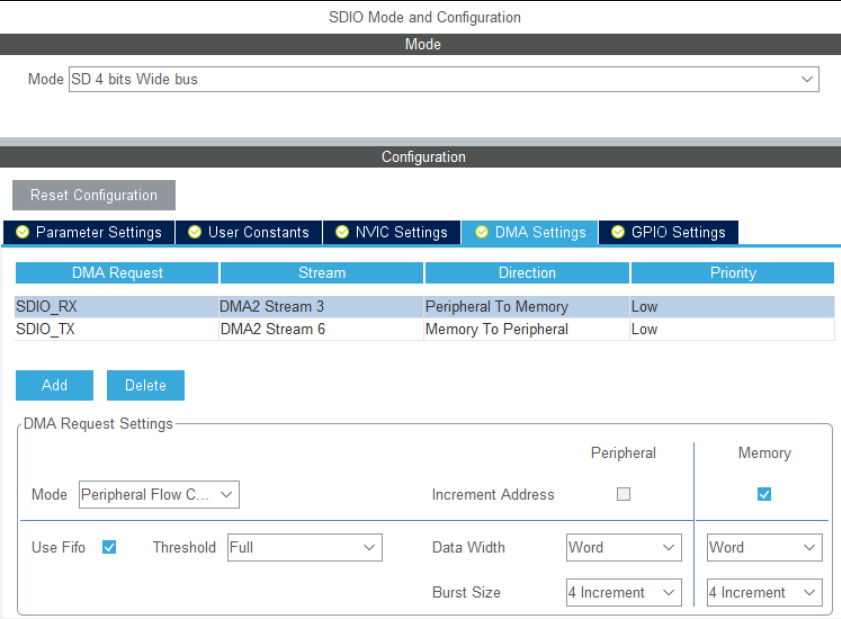Go to the NVIC Settings tab
The height and width of the screenshot is (619, 841).
click(x=391, y=232)
